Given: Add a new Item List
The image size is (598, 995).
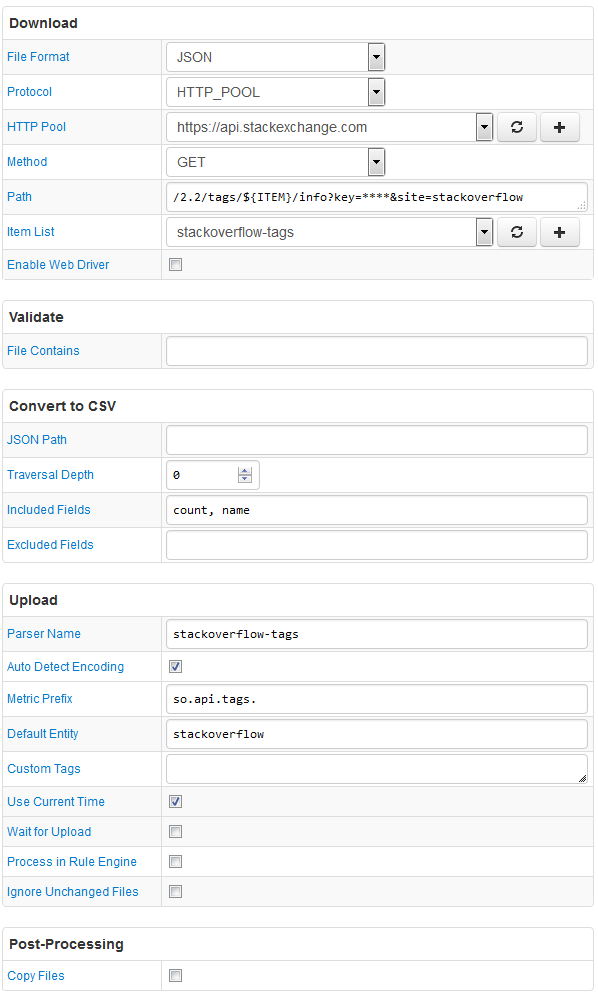Looking at the screenshot, I should [x=559, y=232].
